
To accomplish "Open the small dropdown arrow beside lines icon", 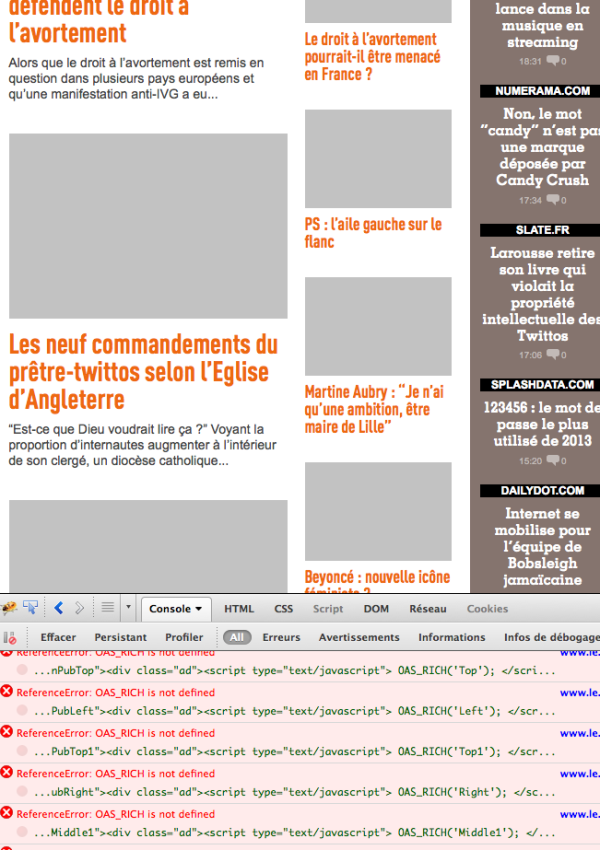I will tap(128, 607).
